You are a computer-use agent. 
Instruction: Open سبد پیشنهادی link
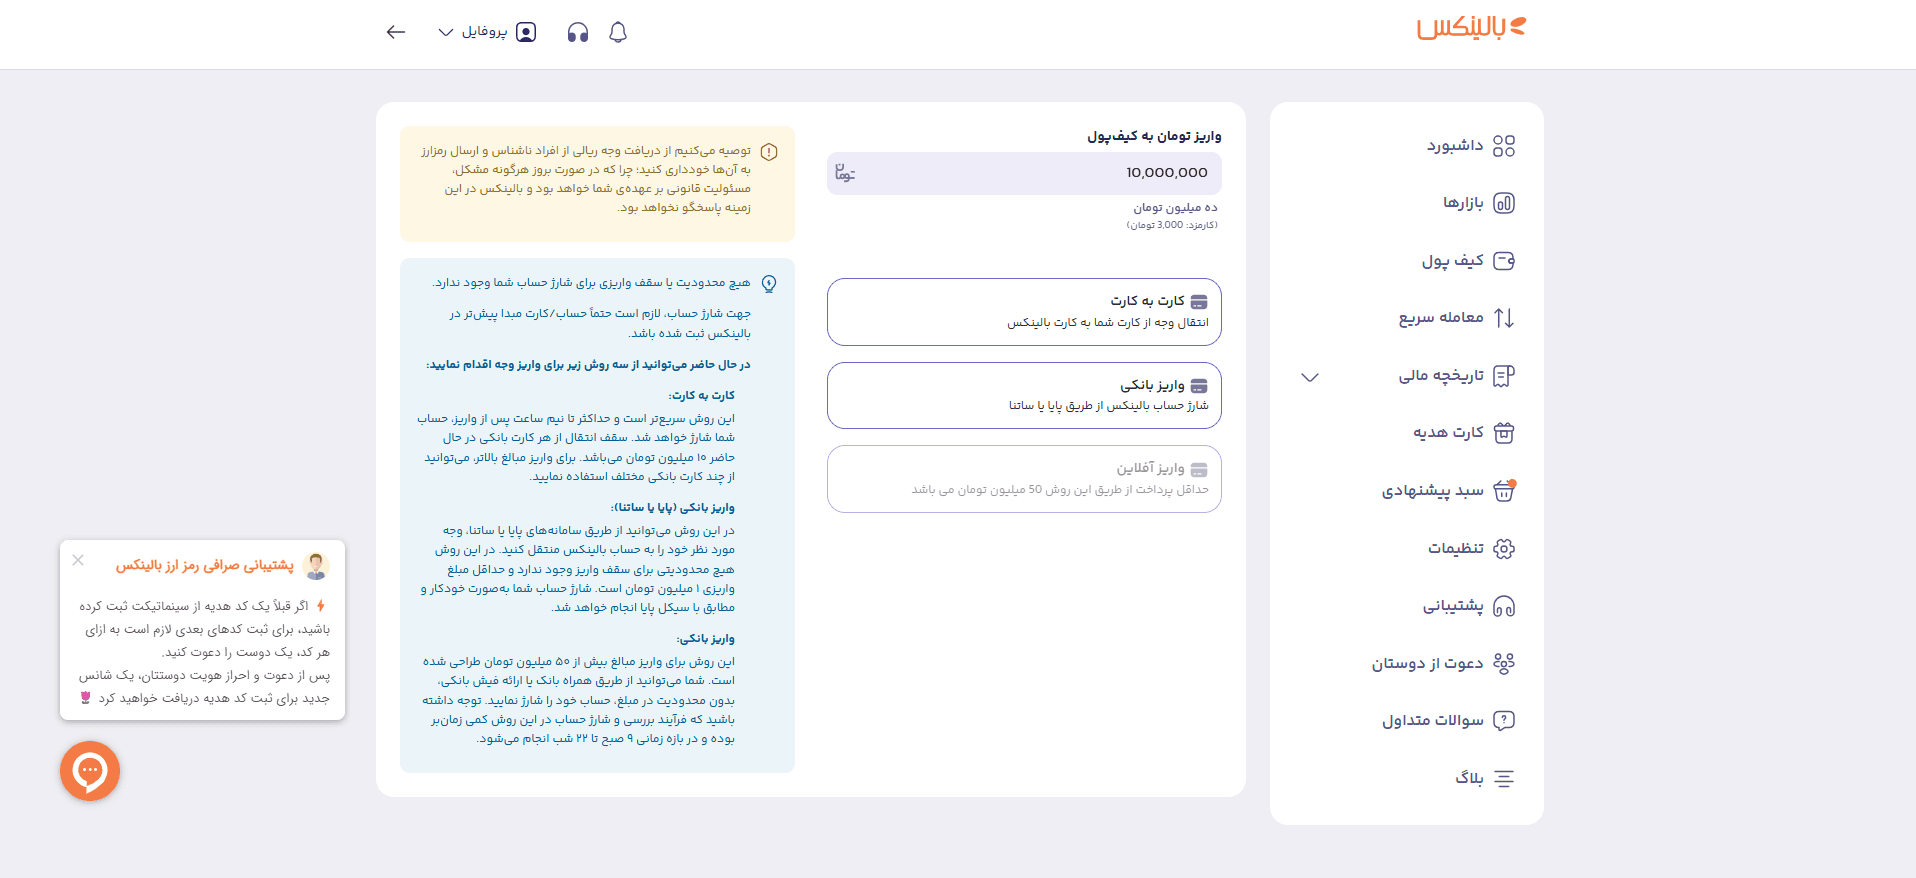tap(1433, 491)
